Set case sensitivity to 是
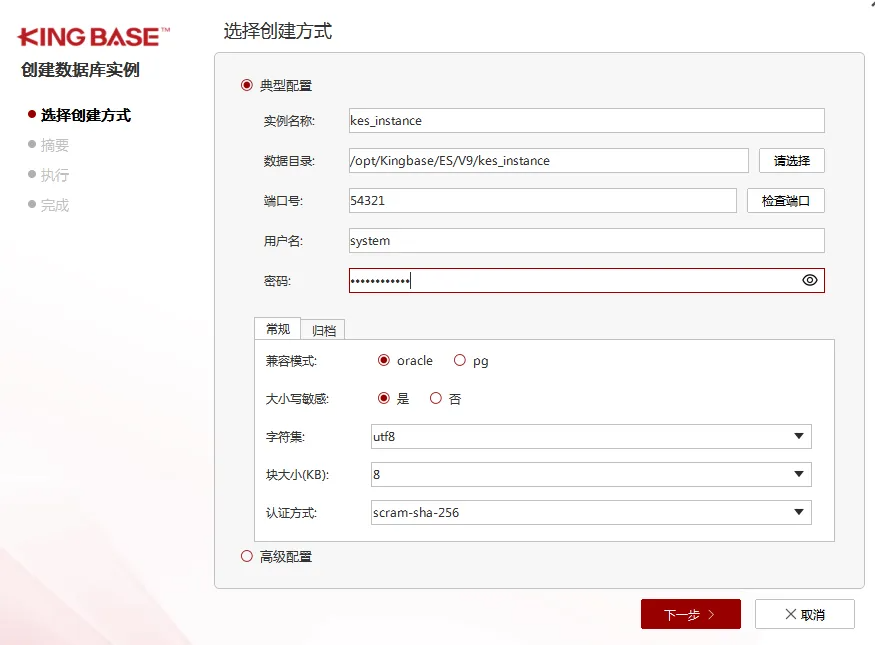 click(384, 398)
